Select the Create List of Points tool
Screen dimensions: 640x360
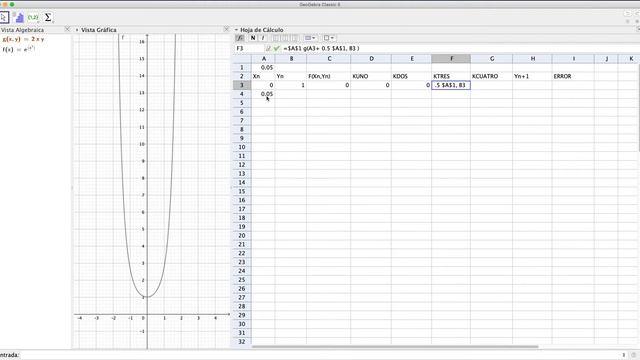pyautogui.click(x=33, y=18)
